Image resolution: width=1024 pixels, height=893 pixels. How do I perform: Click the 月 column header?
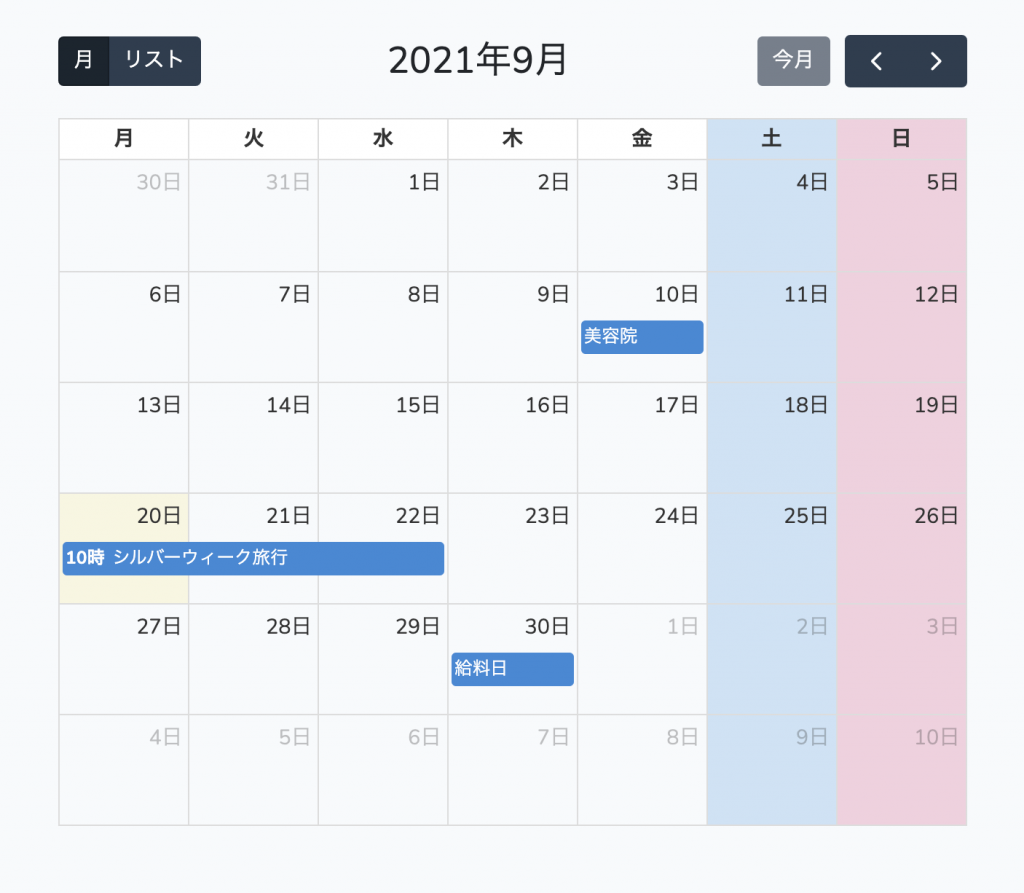click(124, 139)
